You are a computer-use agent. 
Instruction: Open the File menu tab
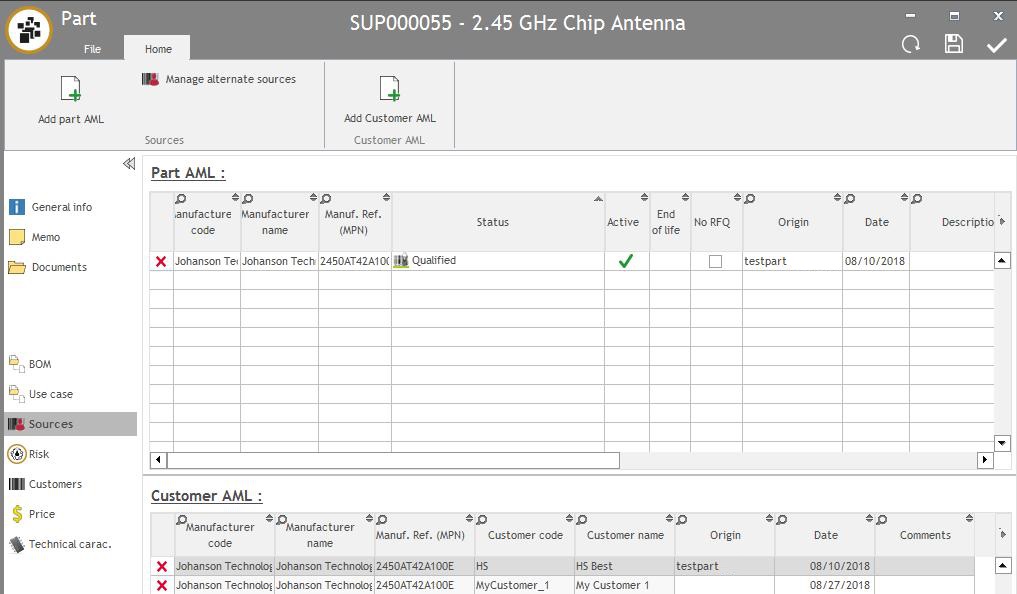pyautogui.click(x=92, y=49)
